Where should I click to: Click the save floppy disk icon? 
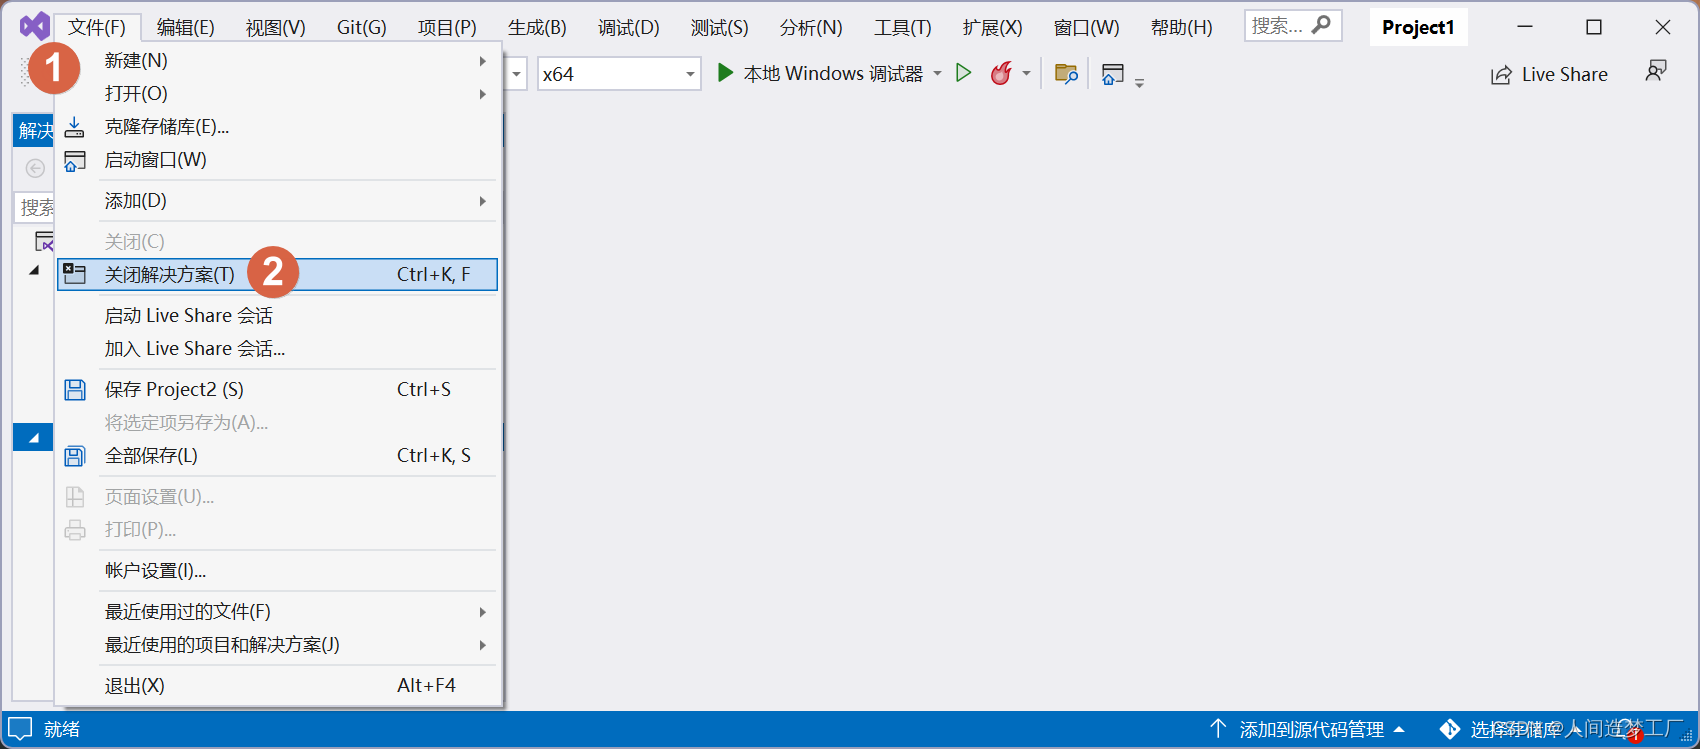click(x=75, y=390)
